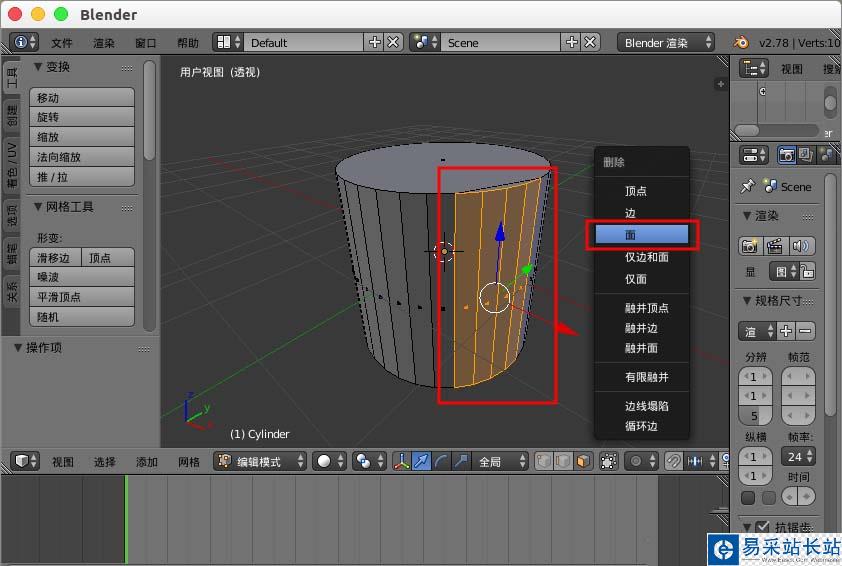The width and height of the screenshot is (842, 566).
Task: Switch to the Render properties camera tab
Action: click(x=787, y=155)
